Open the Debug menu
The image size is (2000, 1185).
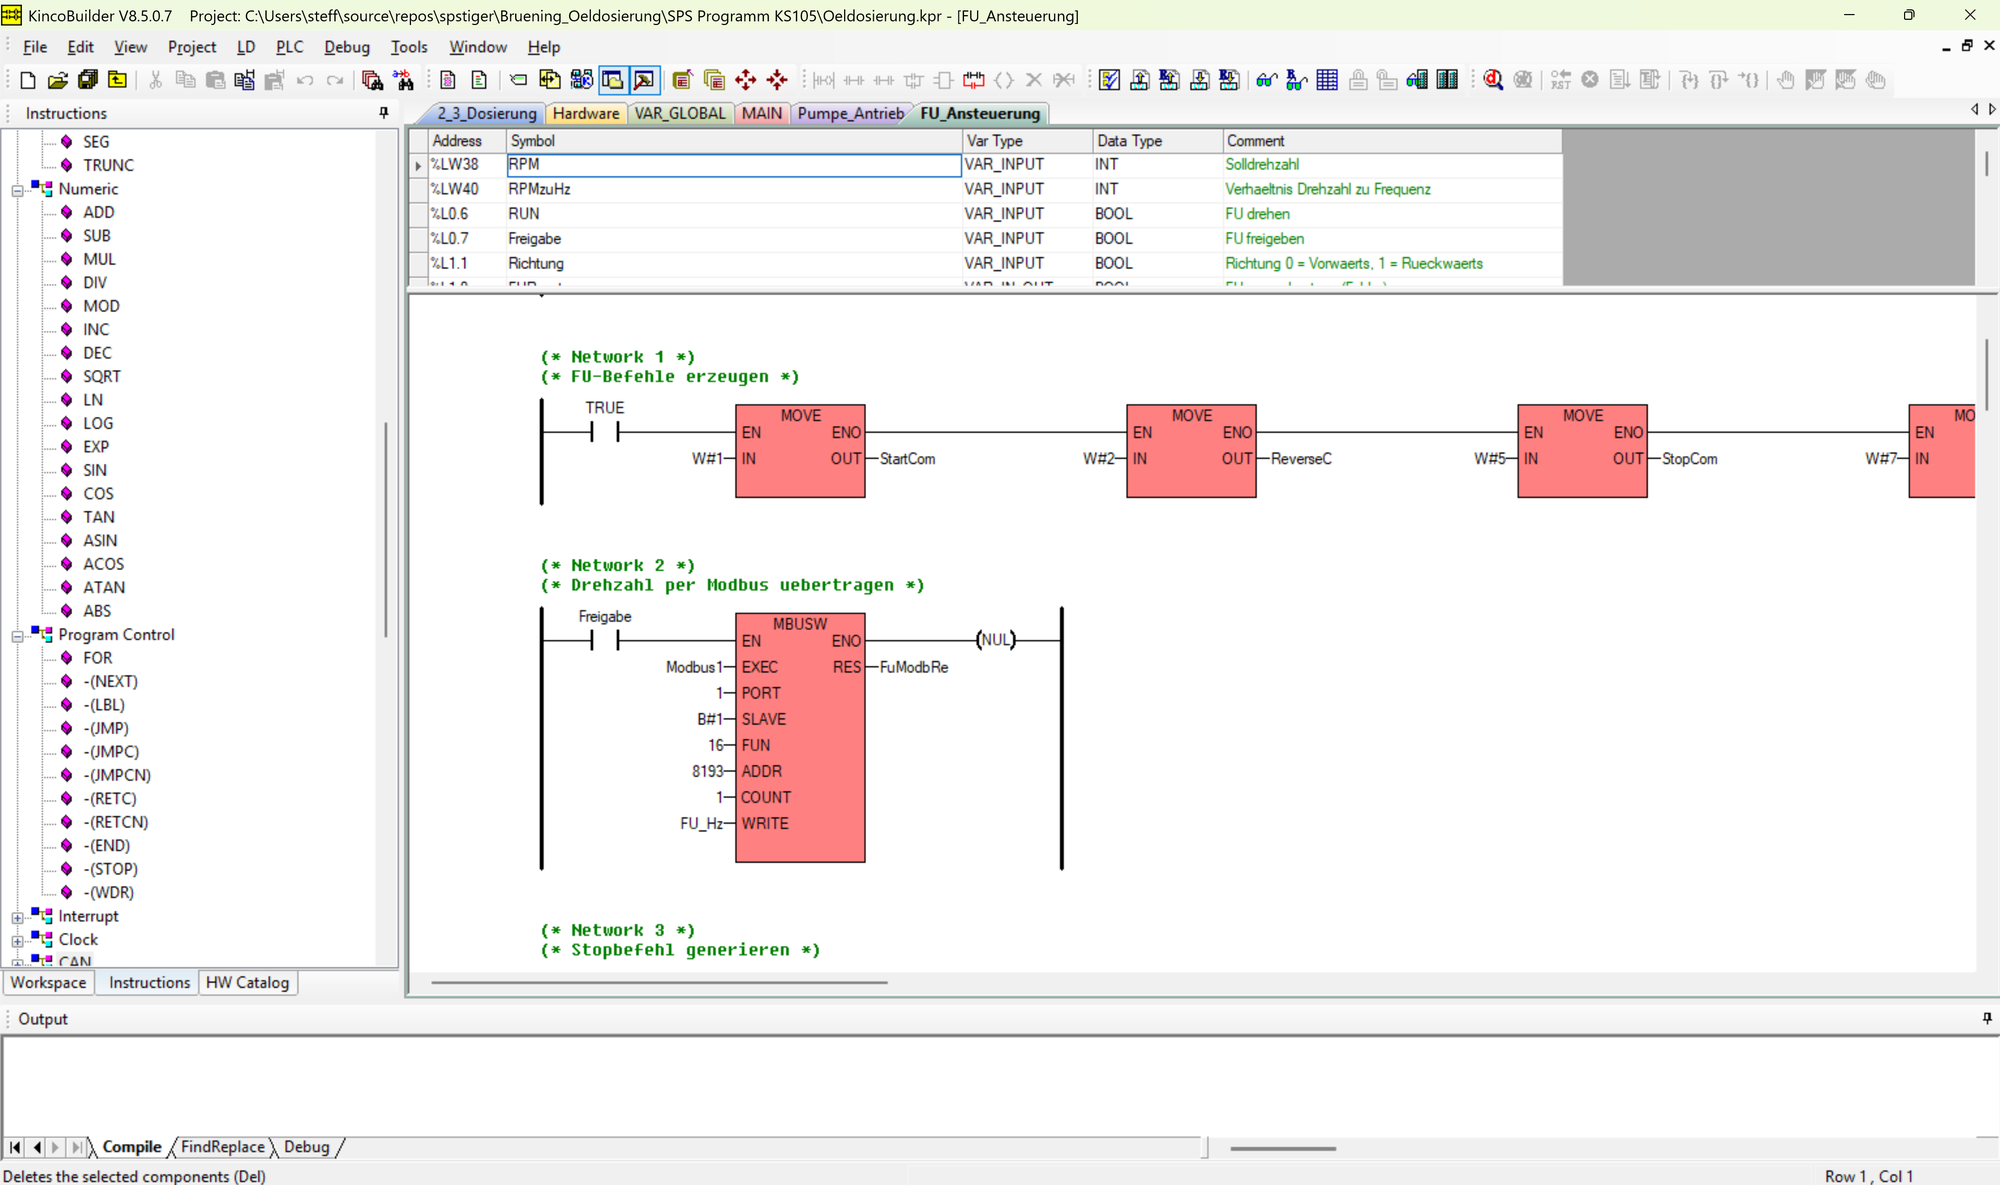click(346, 47)
